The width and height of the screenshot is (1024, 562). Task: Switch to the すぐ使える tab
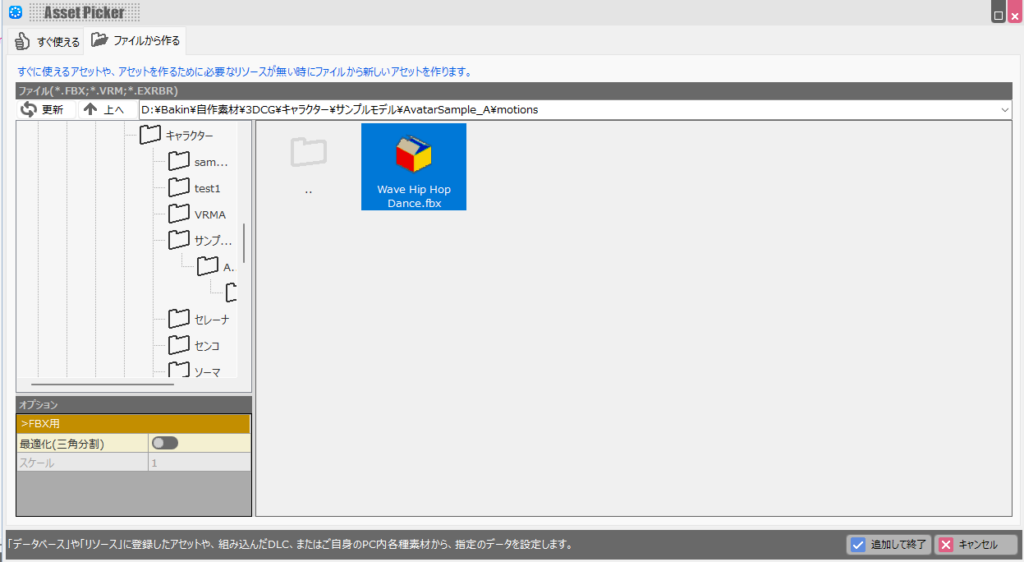click(46, 42)
